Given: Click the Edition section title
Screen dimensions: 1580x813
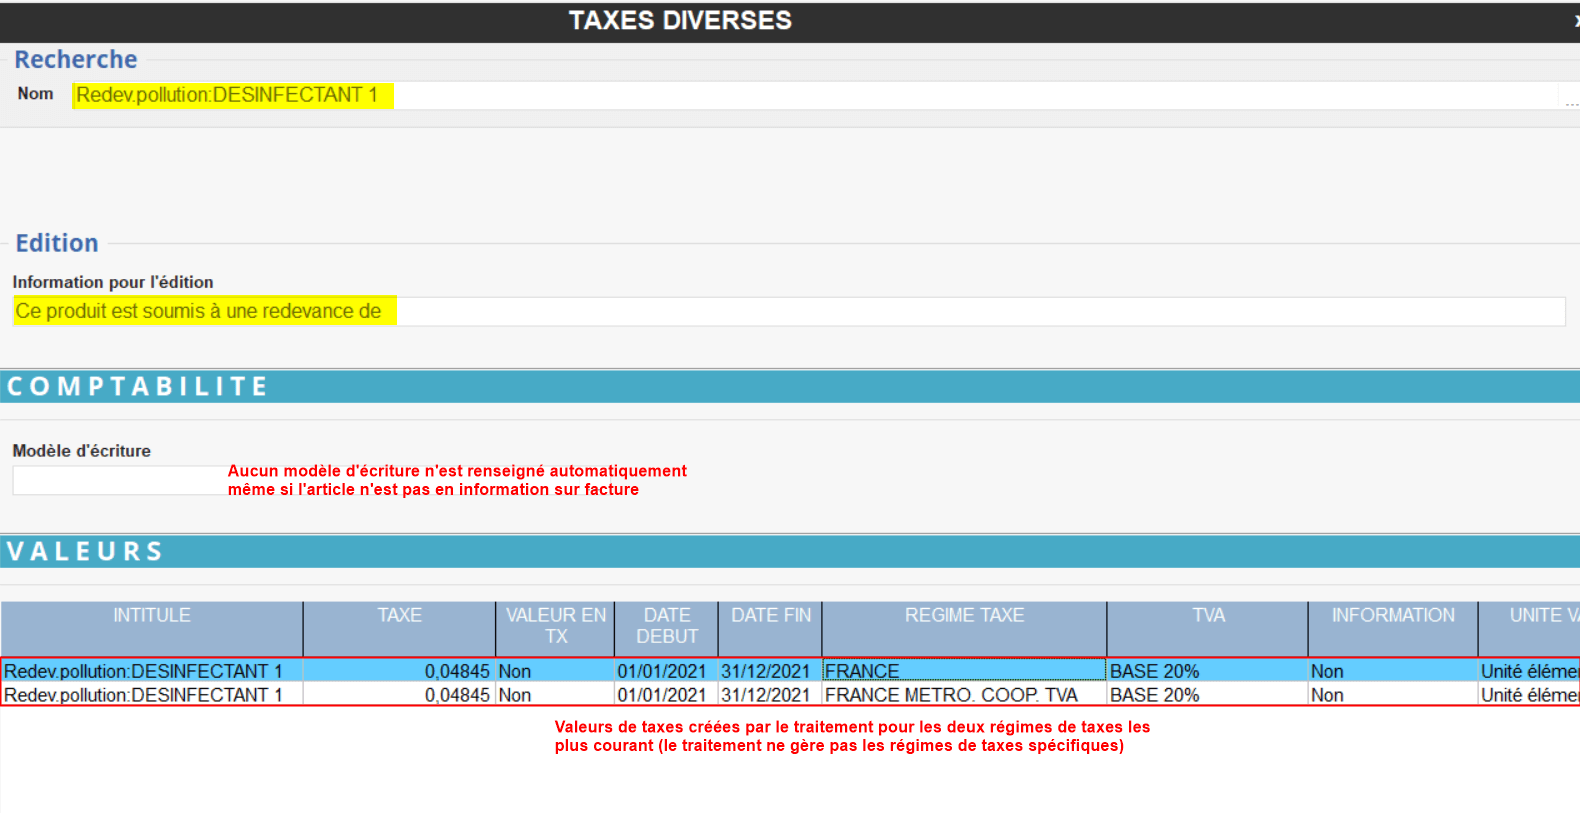Looking at the screenshot, I should pyautogui.click(x=57, y=243).
